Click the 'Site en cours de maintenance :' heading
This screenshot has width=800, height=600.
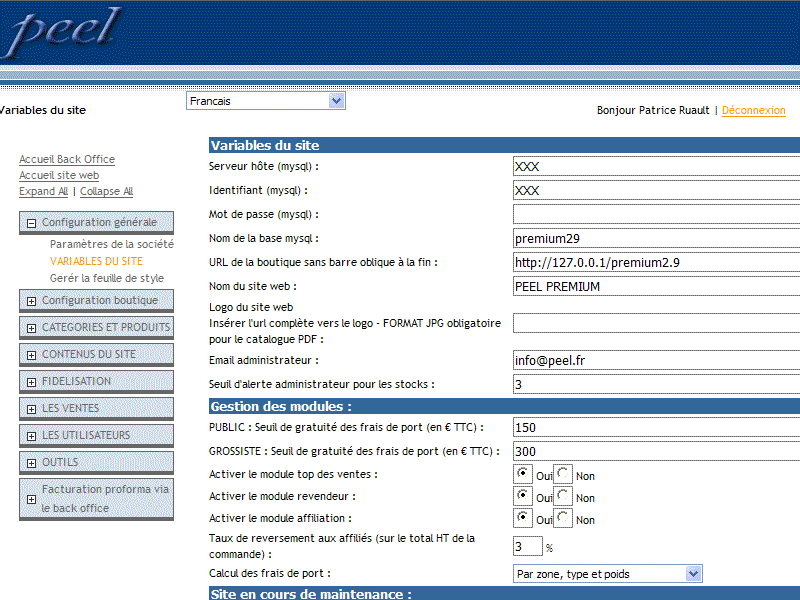point(311,594)
